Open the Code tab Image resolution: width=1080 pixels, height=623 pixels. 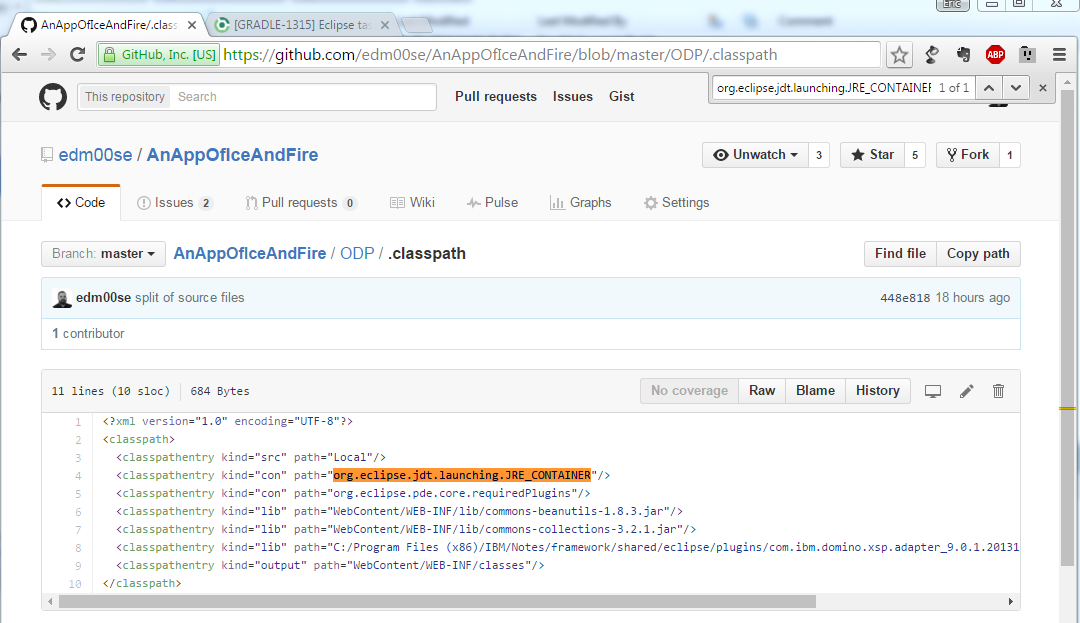coord(81,202)
